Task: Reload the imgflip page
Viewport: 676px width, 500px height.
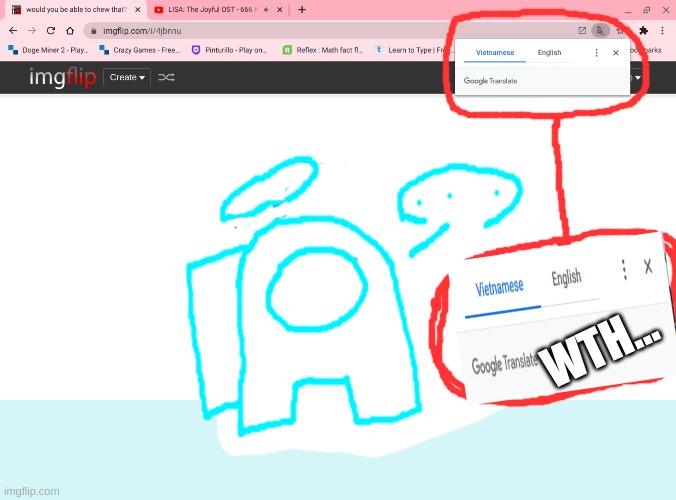Action: tap(51, 31)
